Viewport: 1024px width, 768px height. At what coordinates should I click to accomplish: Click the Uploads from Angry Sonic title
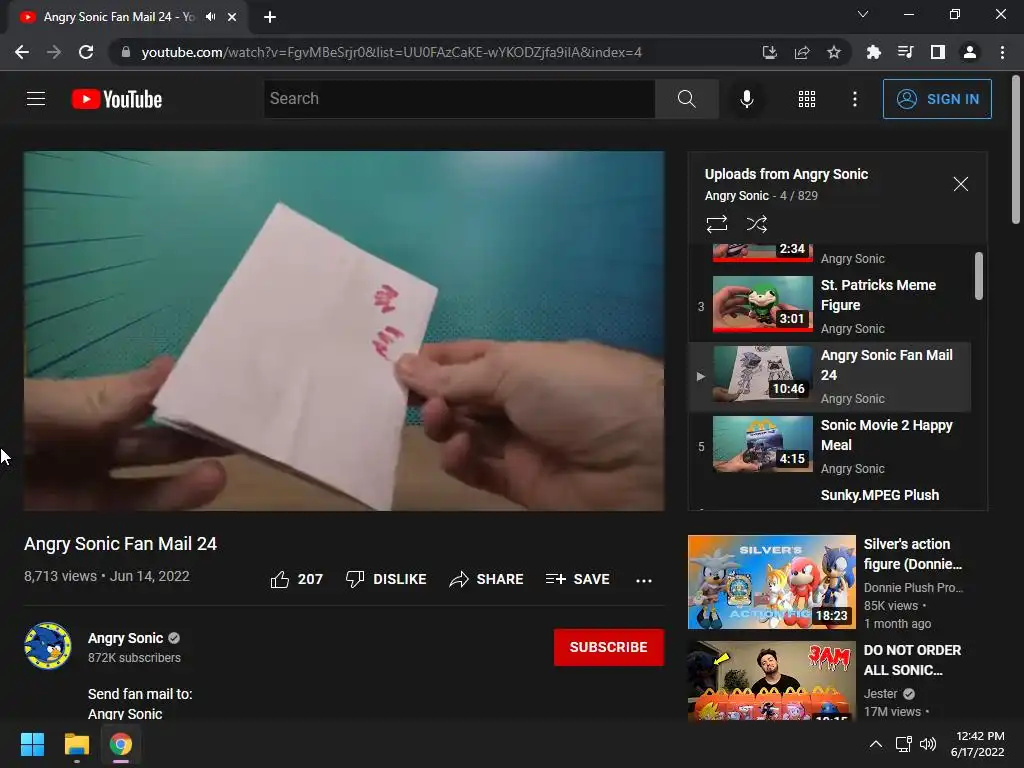tap(786, 174)
